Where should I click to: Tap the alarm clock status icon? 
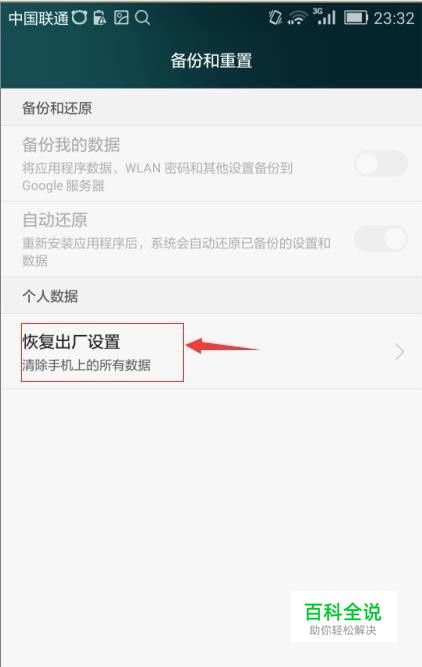tap(79, 17)
